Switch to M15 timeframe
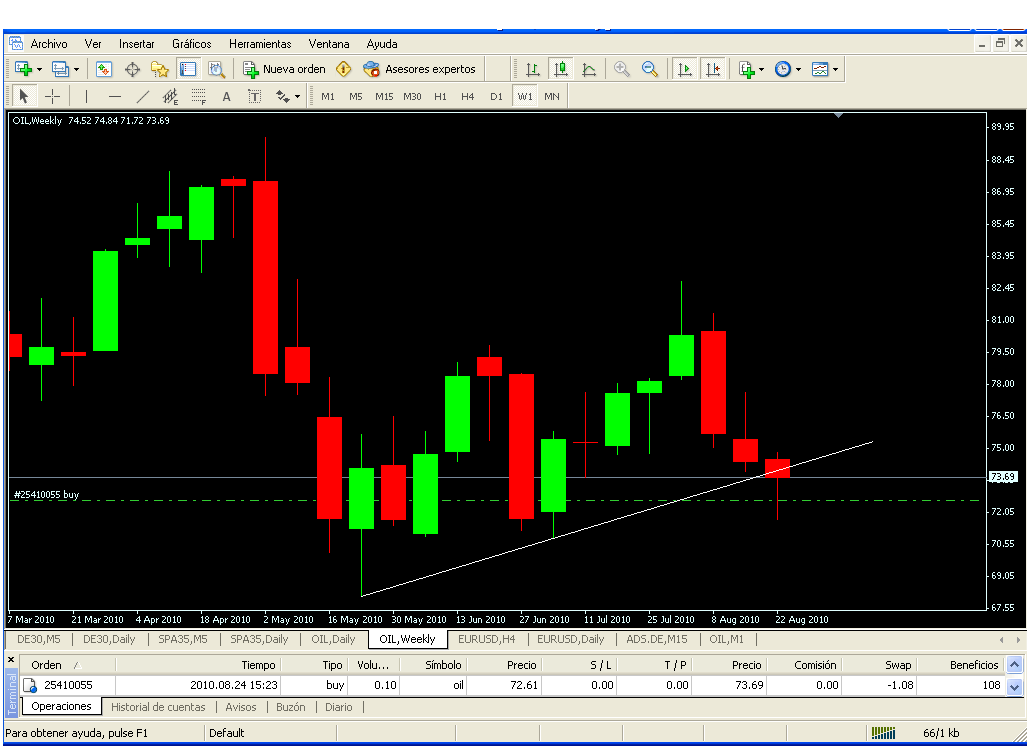This screenshot has height=746, width=1032. pyautogui.click(x=384, y=96)
